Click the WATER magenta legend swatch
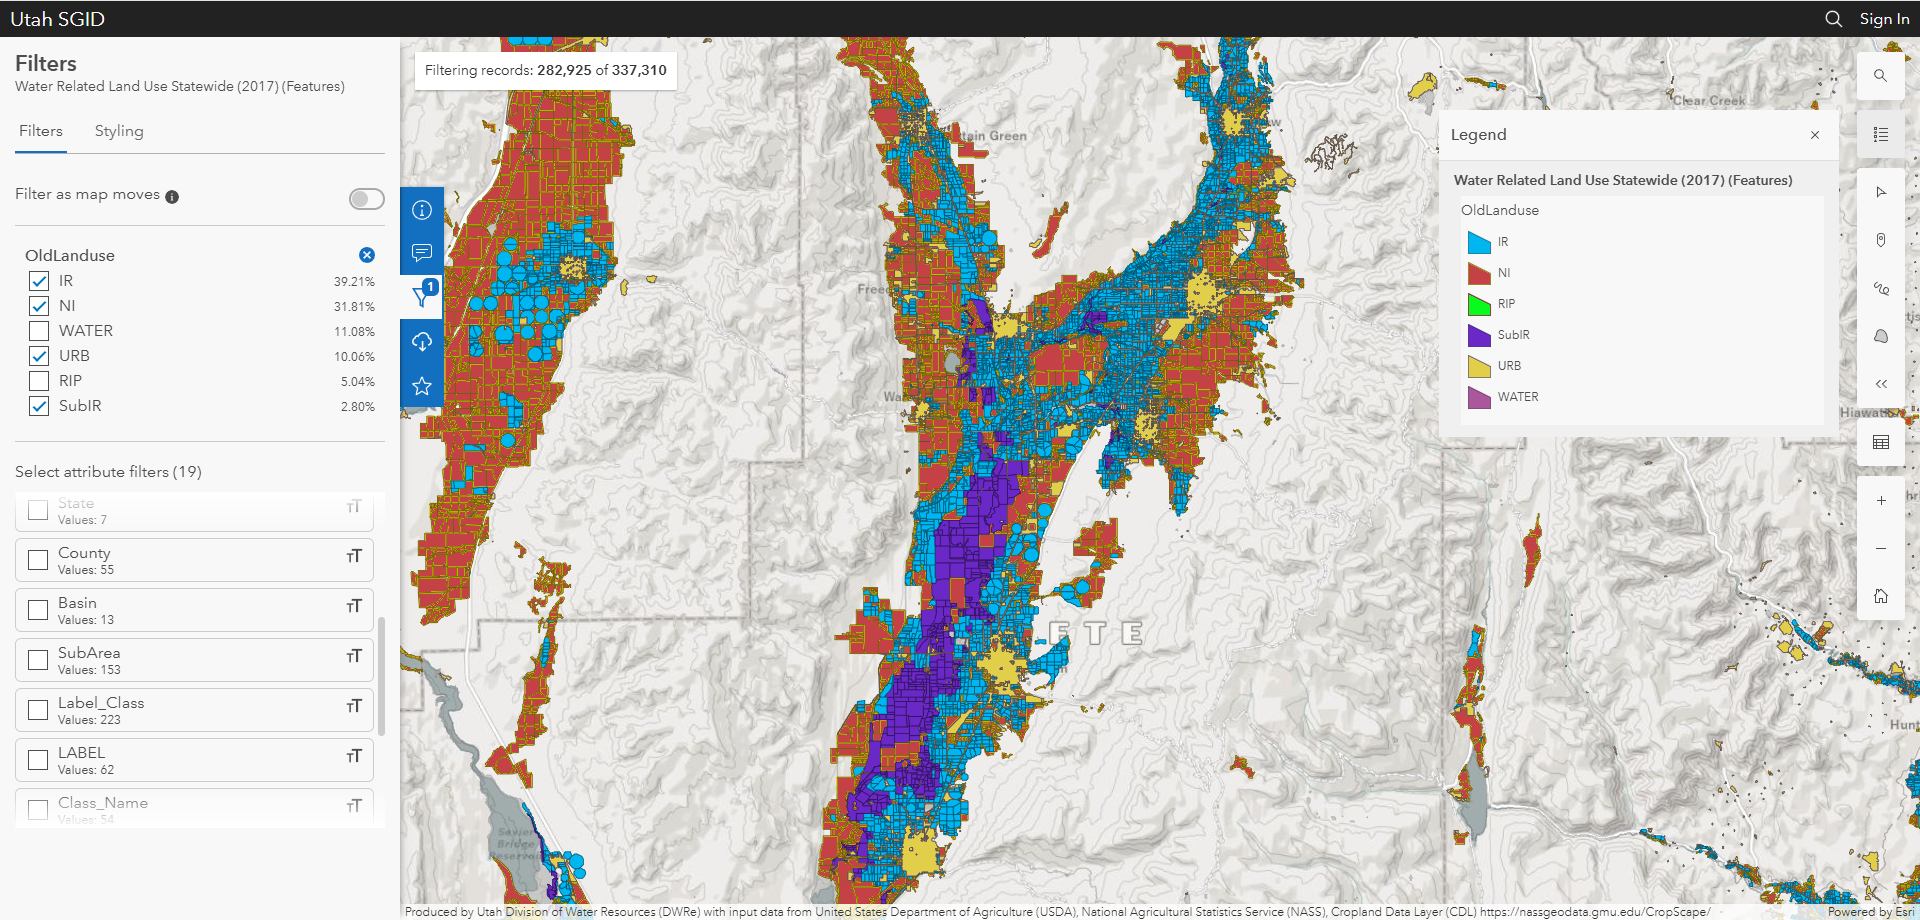This screenshot has height=920, width=1920. click(x=1479, y=397)
